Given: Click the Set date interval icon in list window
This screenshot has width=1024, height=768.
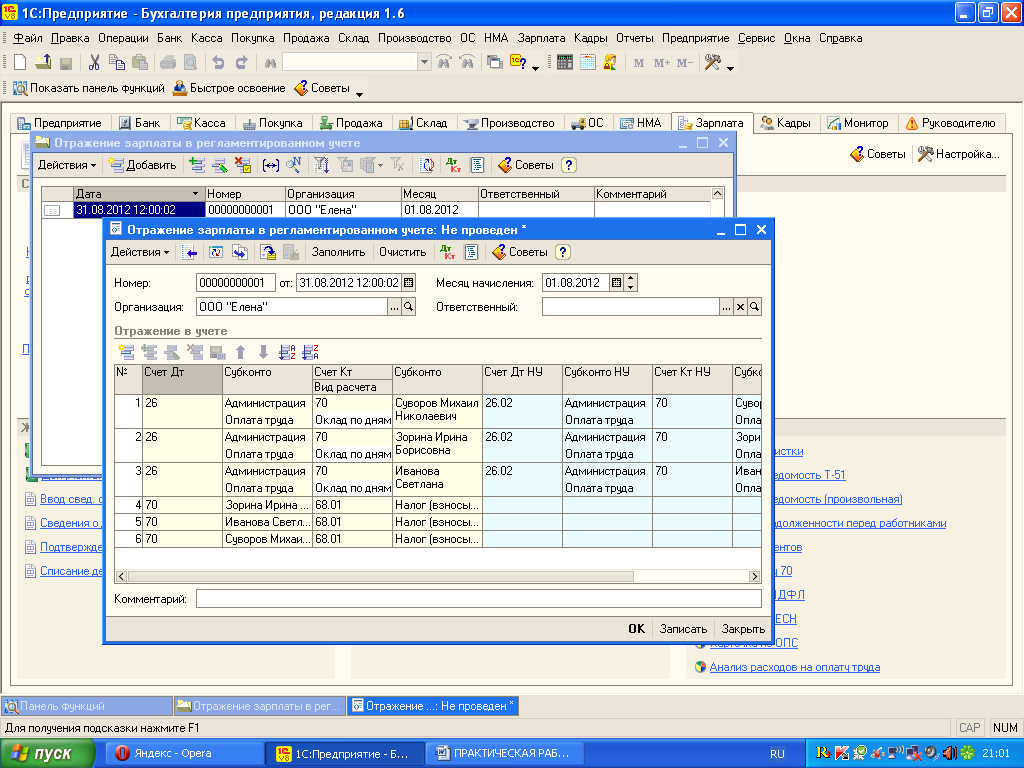Looking at the screenshot, I should coord(270,165).
